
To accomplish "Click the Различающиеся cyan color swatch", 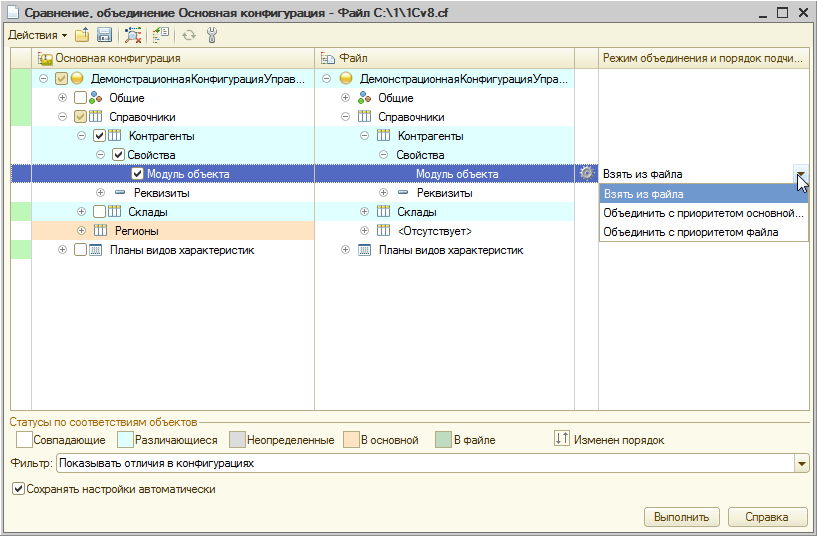I will pos(126,440).
